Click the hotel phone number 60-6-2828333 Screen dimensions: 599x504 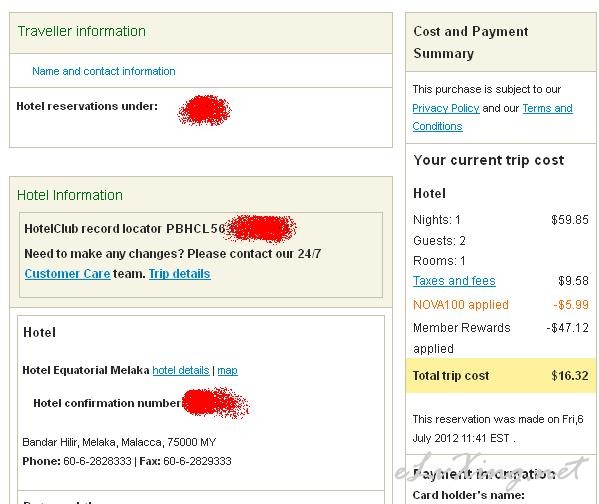click(97, 461)
